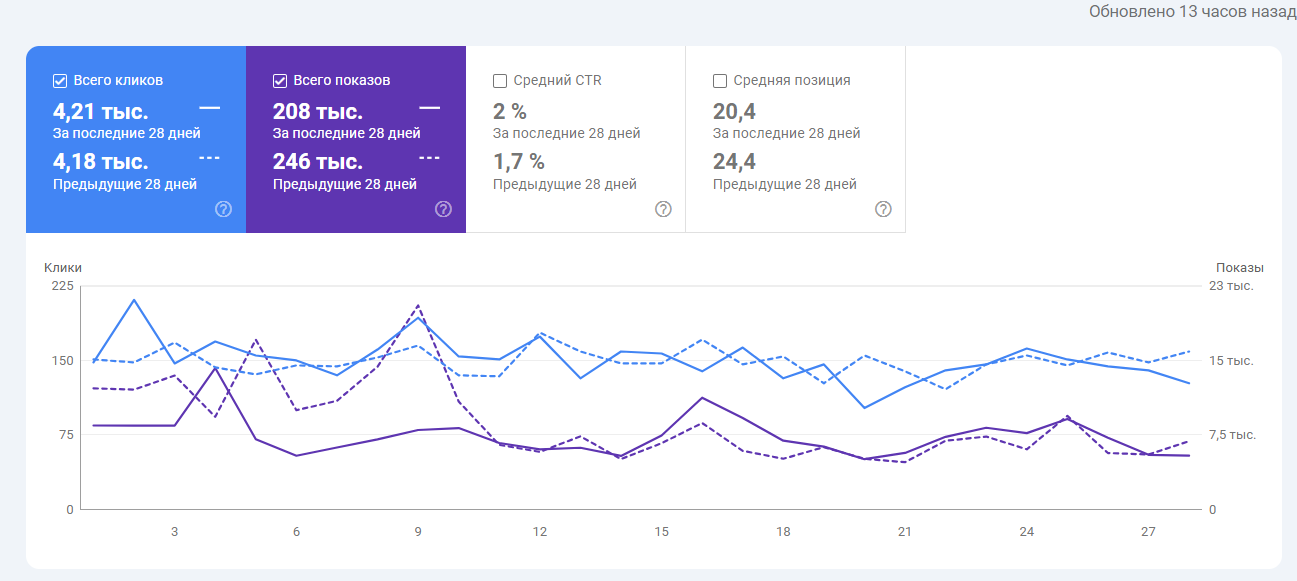Enable the Средний CTR checkbox
Screen dimensions: 1297x581
coord(500,80)
